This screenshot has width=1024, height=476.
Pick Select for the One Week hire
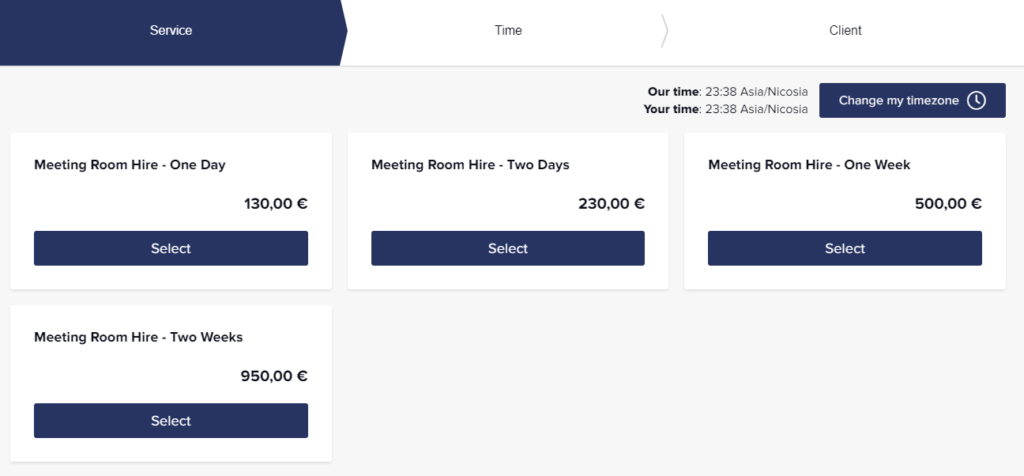coord(845,248)
